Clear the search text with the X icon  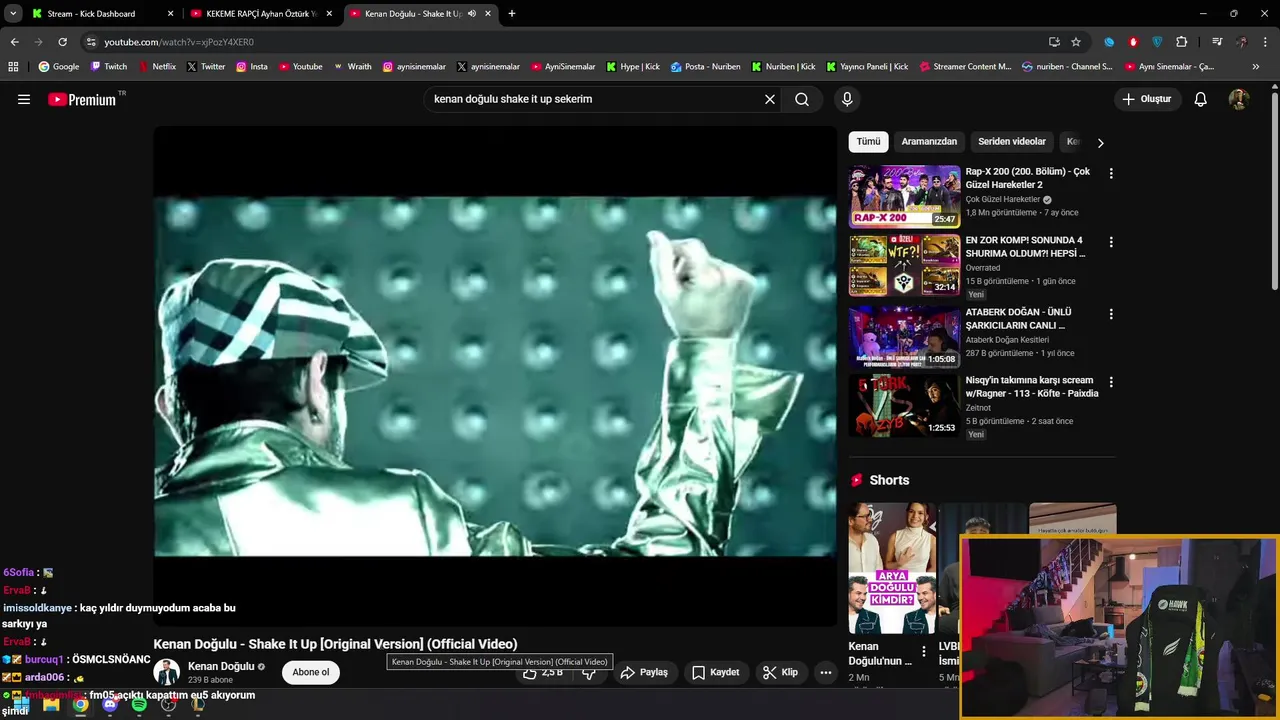(770, 99)
